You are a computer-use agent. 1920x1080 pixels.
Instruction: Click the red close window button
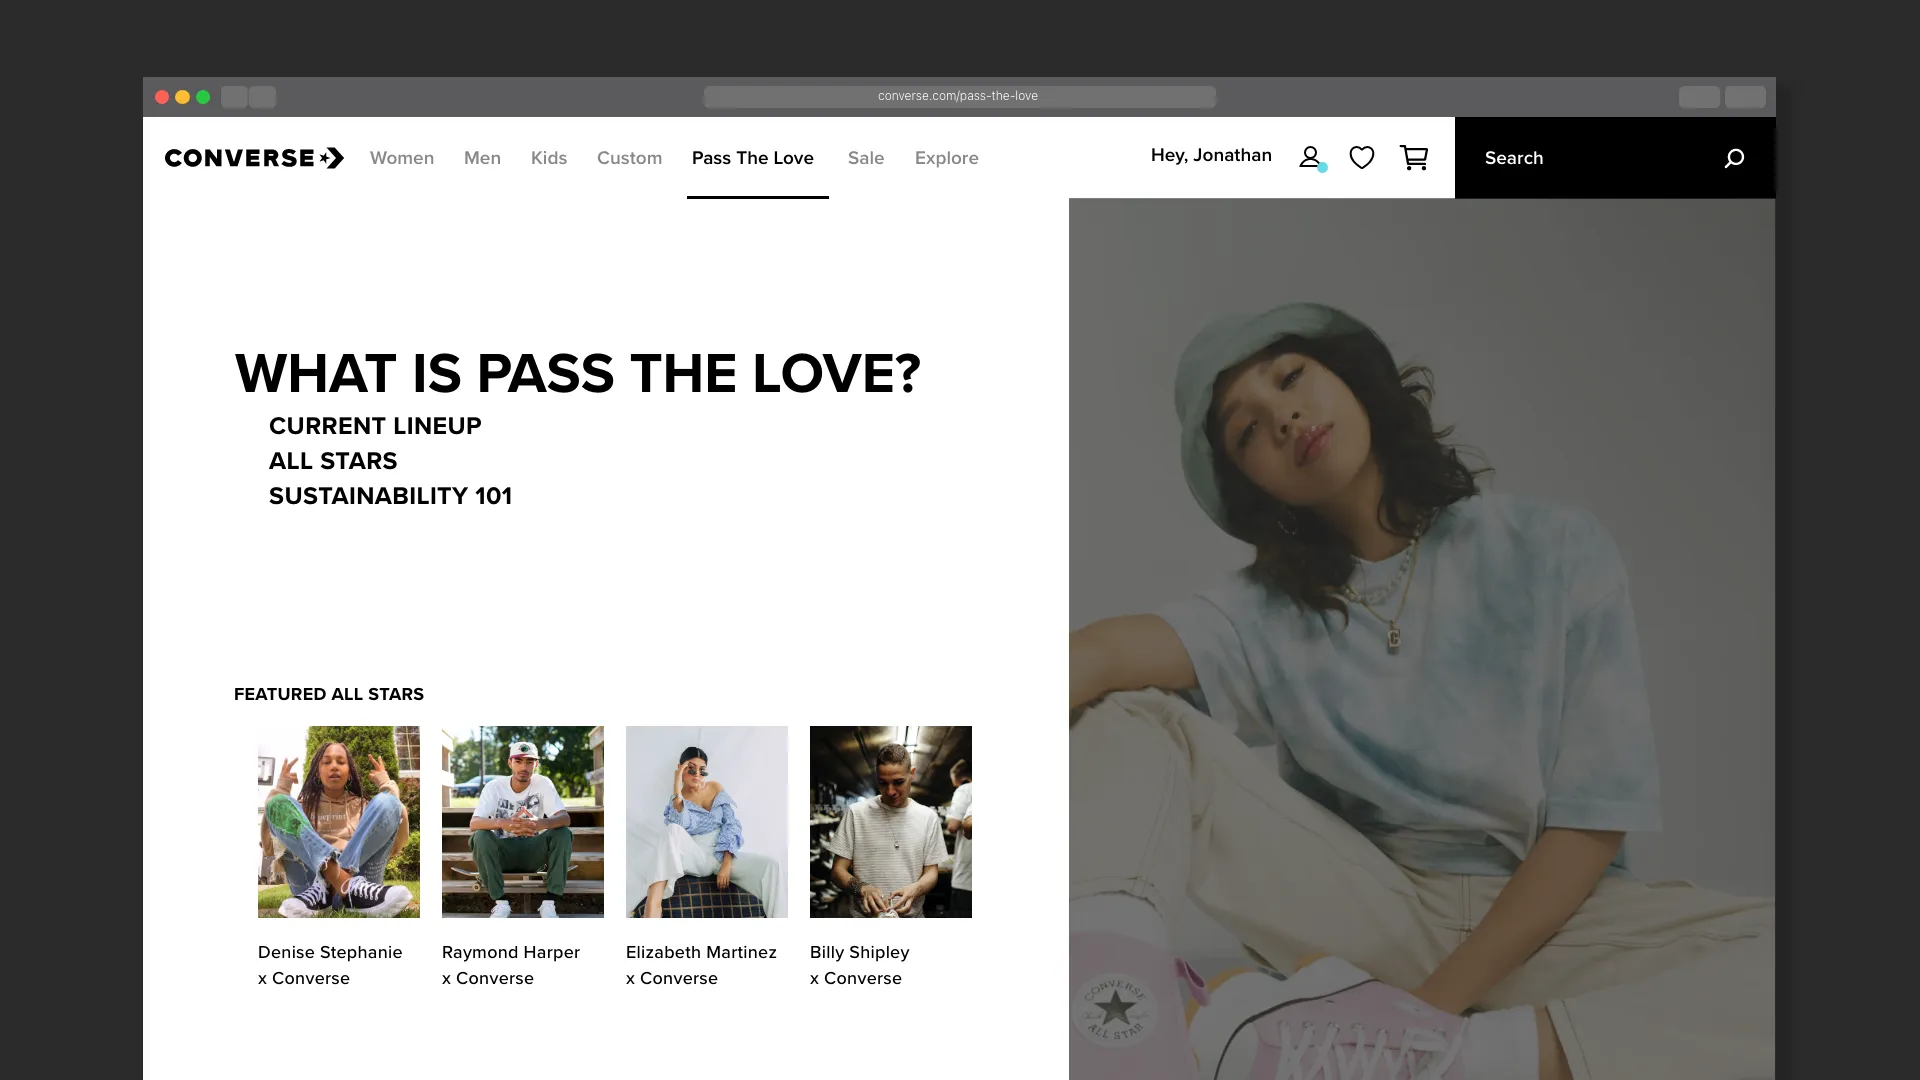click(162, 97)
